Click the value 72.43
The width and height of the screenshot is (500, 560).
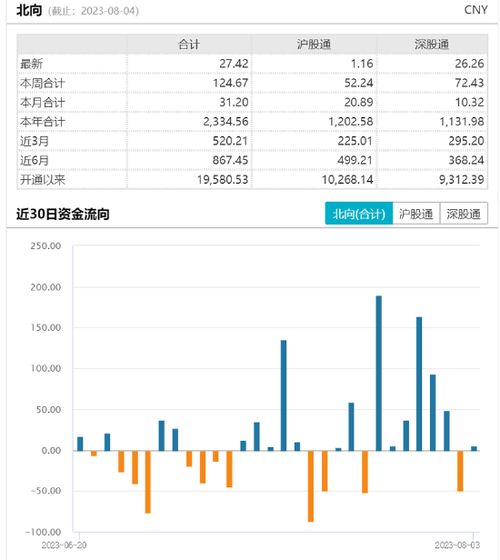[x=469, y=83]
